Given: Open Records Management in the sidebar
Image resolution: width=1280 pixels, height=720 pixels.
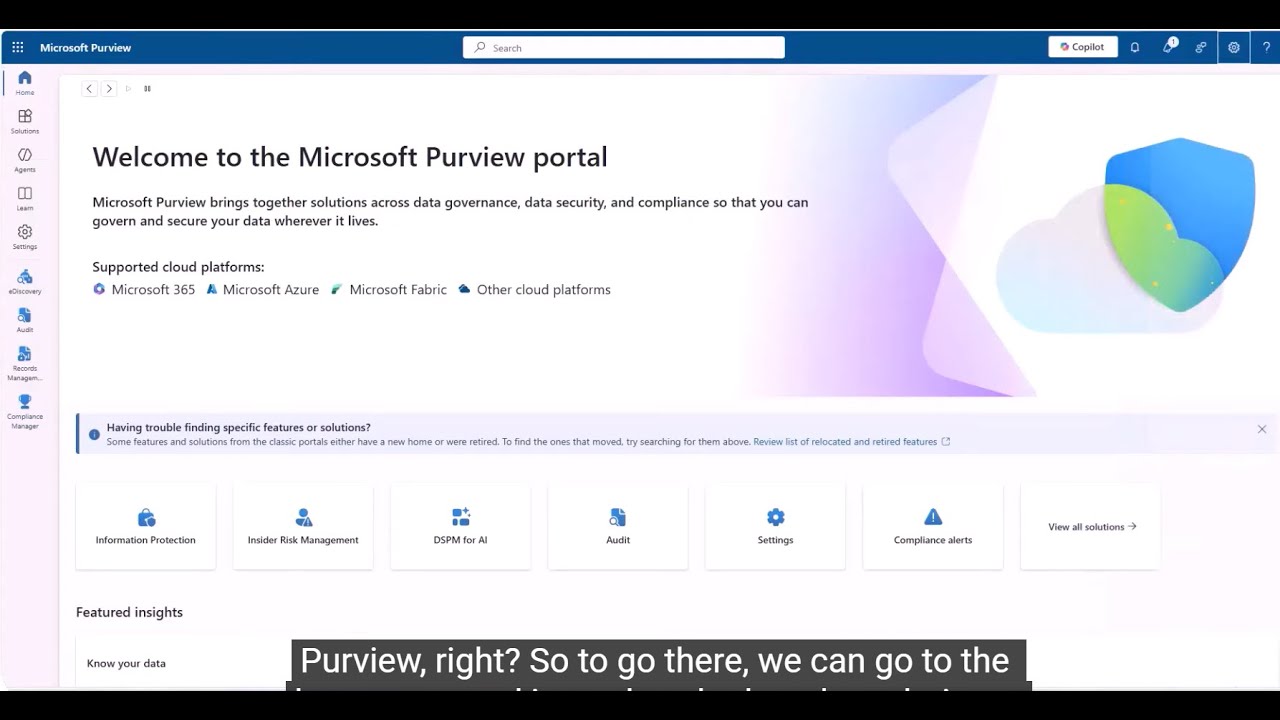Looking at the screenshot, I should 25,364.
